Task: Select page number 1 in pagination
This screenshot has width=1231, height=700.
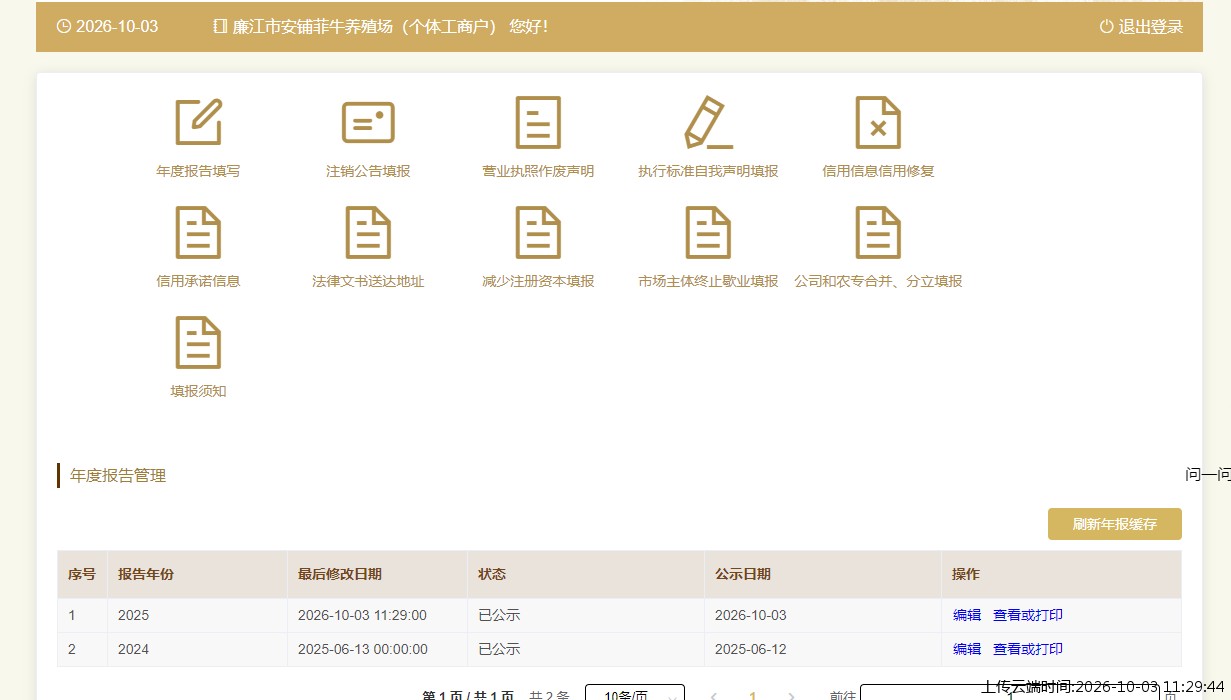Action: click(x=753, y=695)
